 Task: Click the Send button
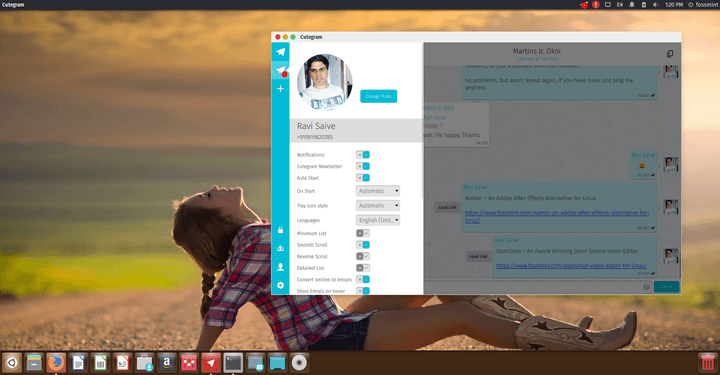[666, 286]
